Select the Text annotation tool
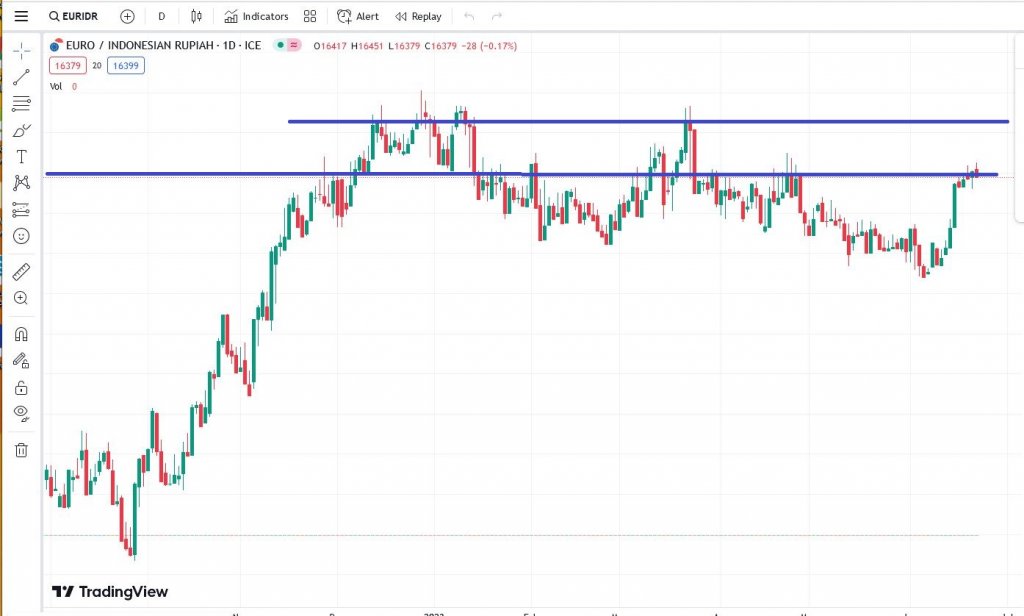Screen dimensions: 1024x616 (x=21, y=157)
